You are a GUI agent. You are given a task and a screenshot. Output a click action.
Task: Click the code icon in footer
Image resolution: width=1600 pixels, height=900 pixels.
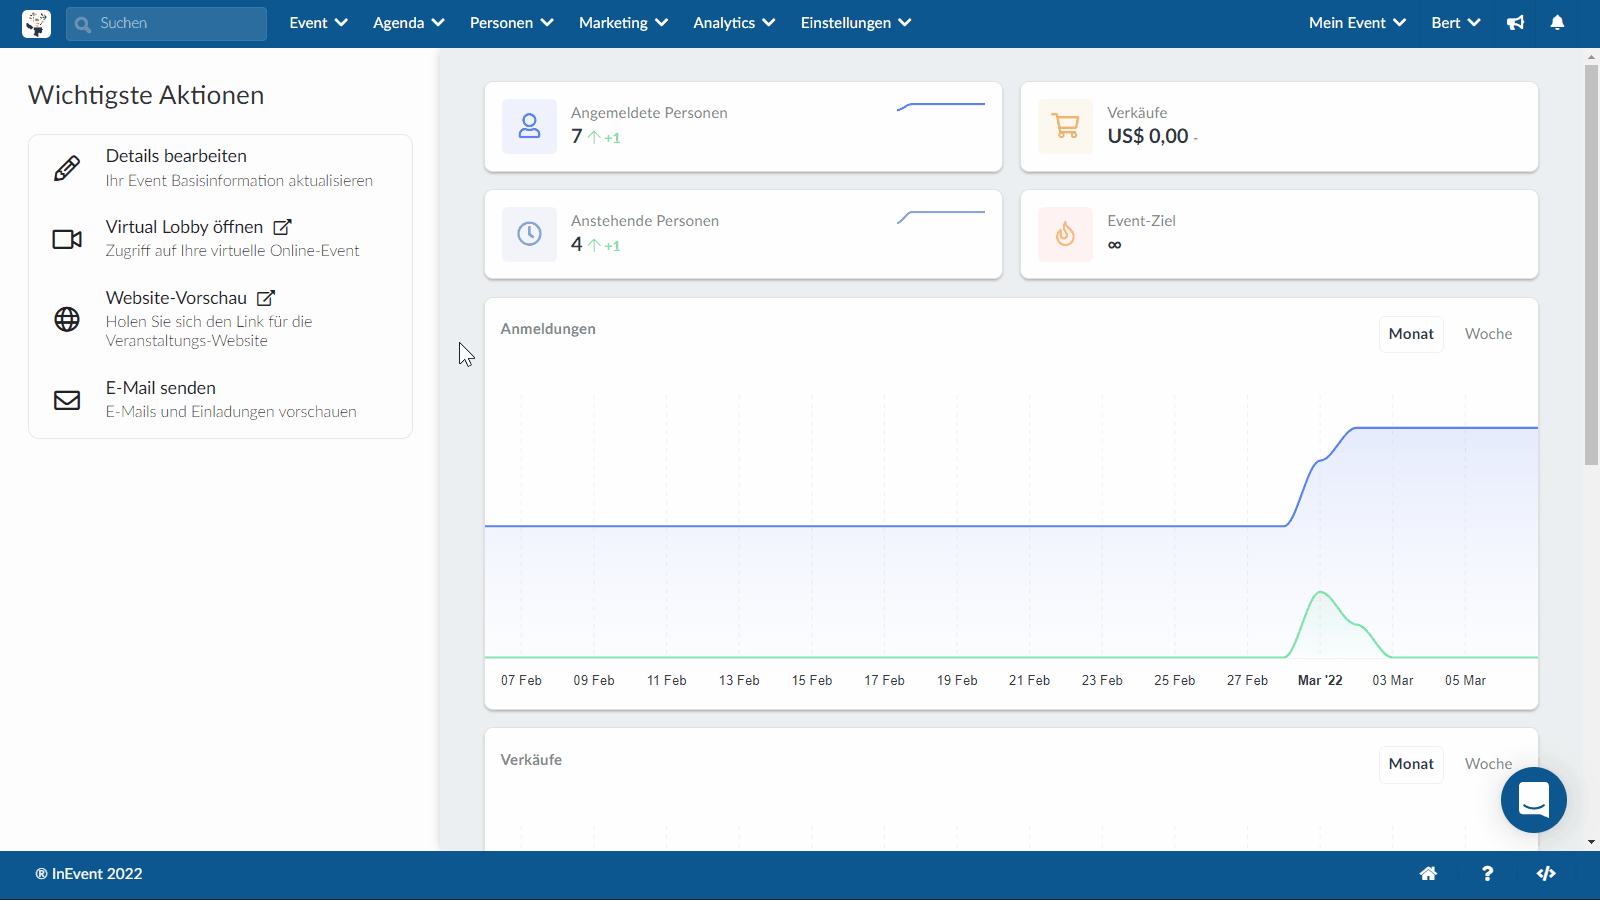pyautogui.click(x=1546, y=874)
